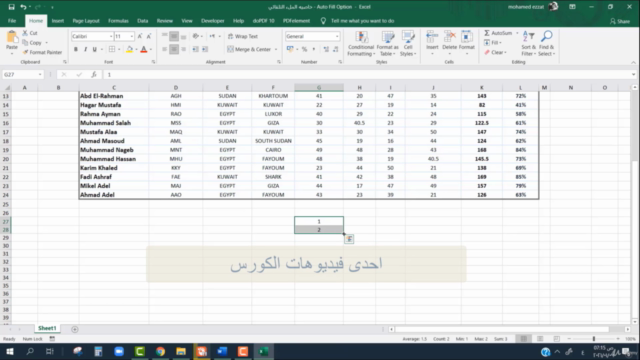Click Increase Decimal icon
The height and width of the screenshot is (360, 640).
[326, 49]
